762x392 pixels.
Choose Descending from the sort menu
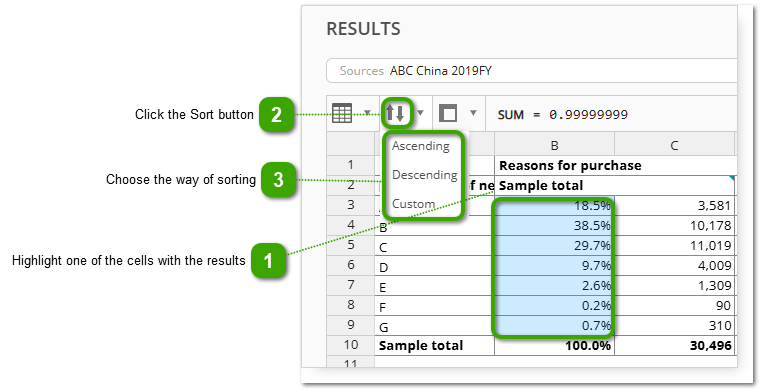click(424, 174)
